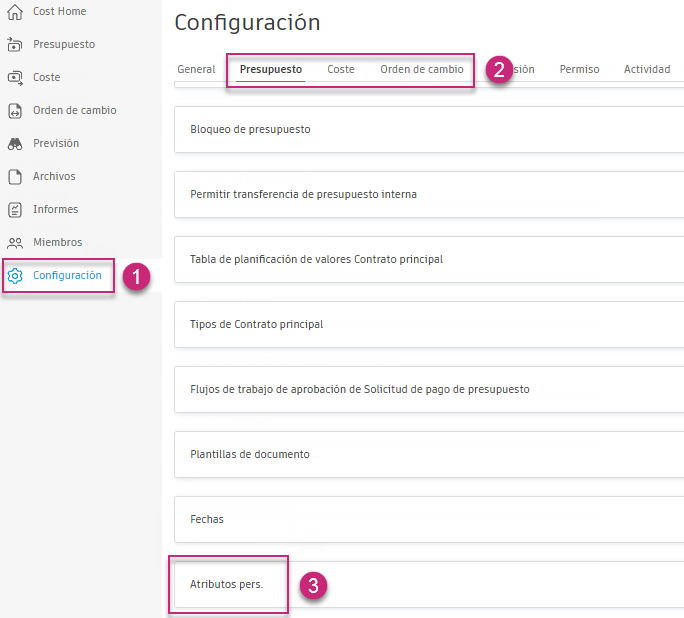Switch to the Permiso tab
The width and height of the screenshot is (684, 618).
[x=579, y=69]
